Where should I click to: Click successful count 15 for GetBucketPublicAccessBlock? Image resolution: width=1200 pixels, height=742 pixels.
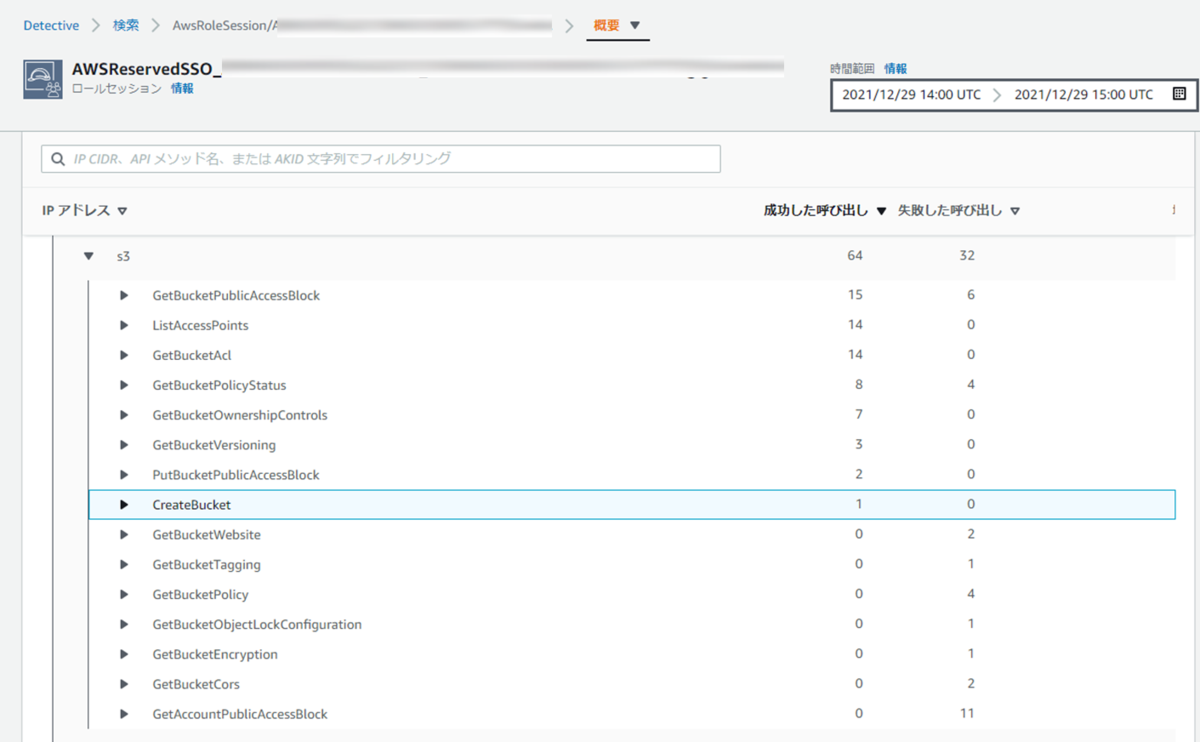(855, 295)
